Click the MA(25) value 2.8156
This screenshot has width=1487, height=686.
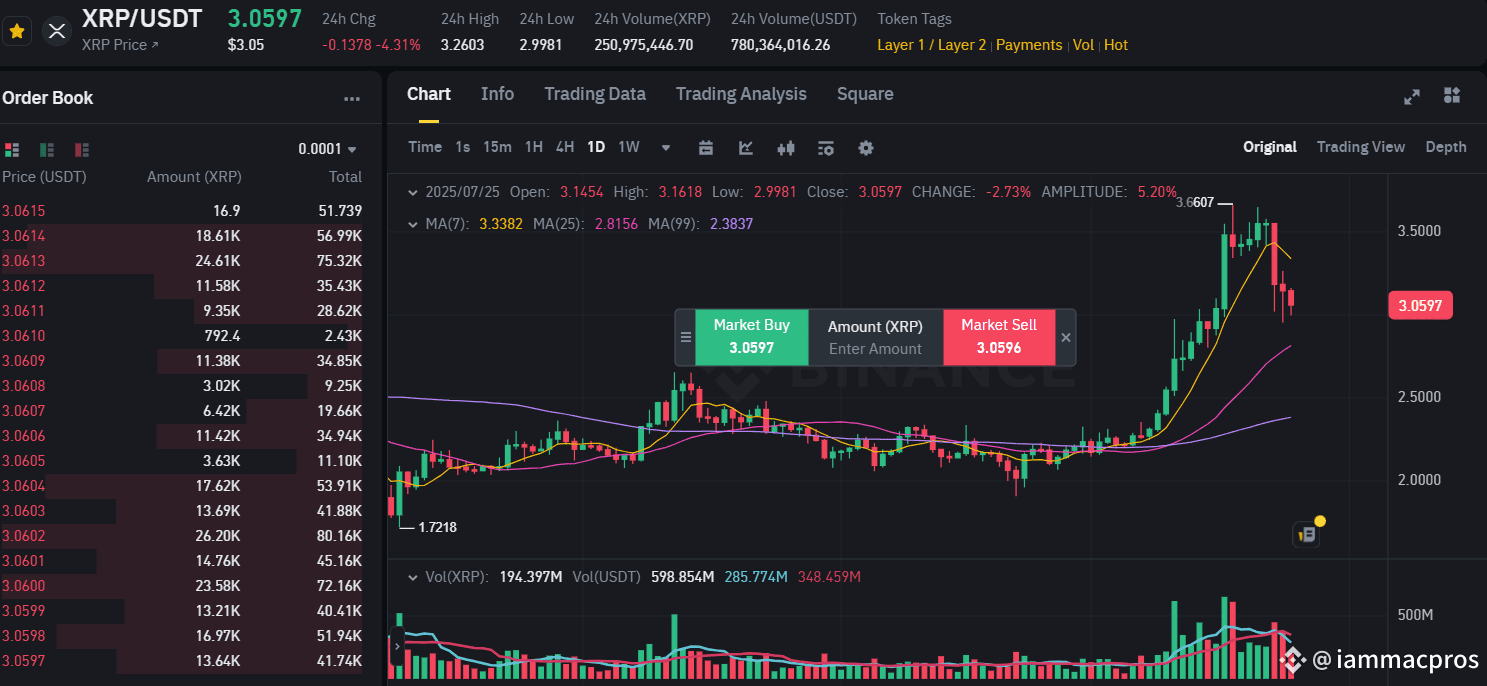pos(616,224)
